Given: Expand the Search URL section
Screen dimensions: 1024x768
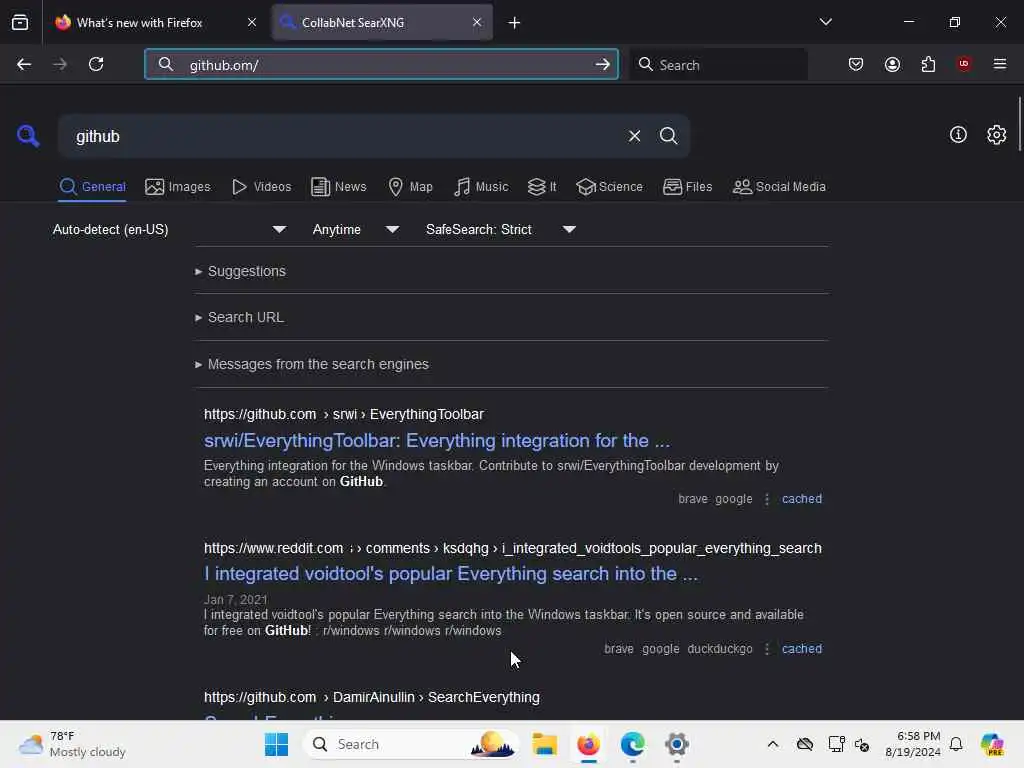Looking at the screenshot, I should click(240, 317).
